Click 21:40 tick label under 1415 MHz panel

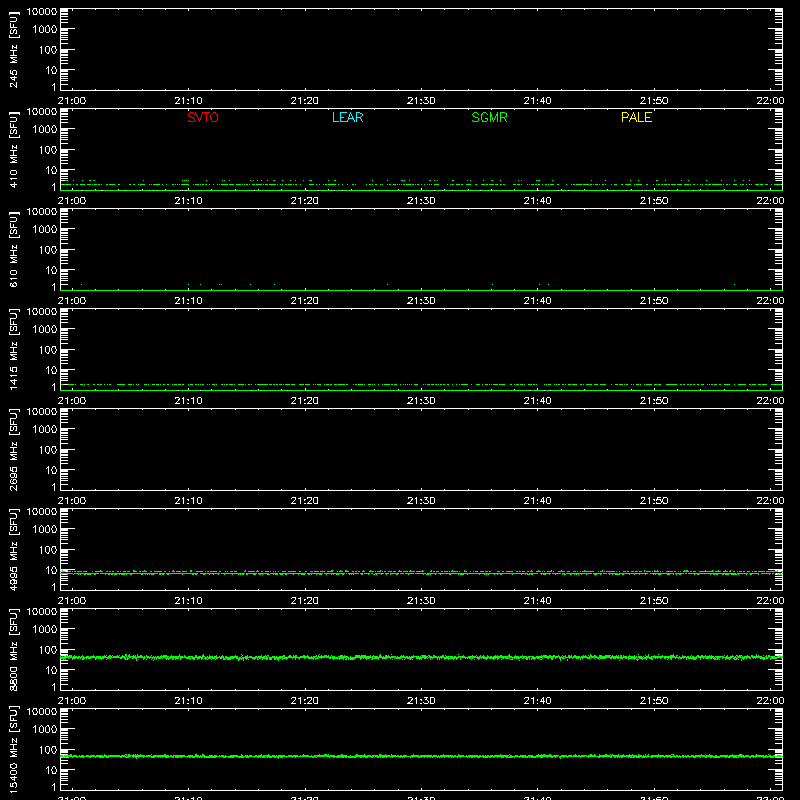[537, 401]
